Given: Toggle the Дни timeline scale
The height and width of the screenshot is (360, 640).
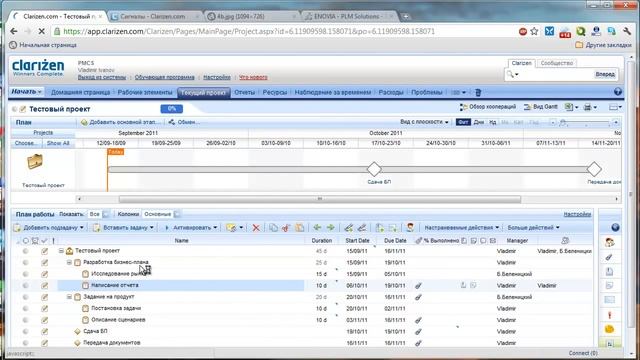Looking at the screenshot, I should tap(479, 122).
